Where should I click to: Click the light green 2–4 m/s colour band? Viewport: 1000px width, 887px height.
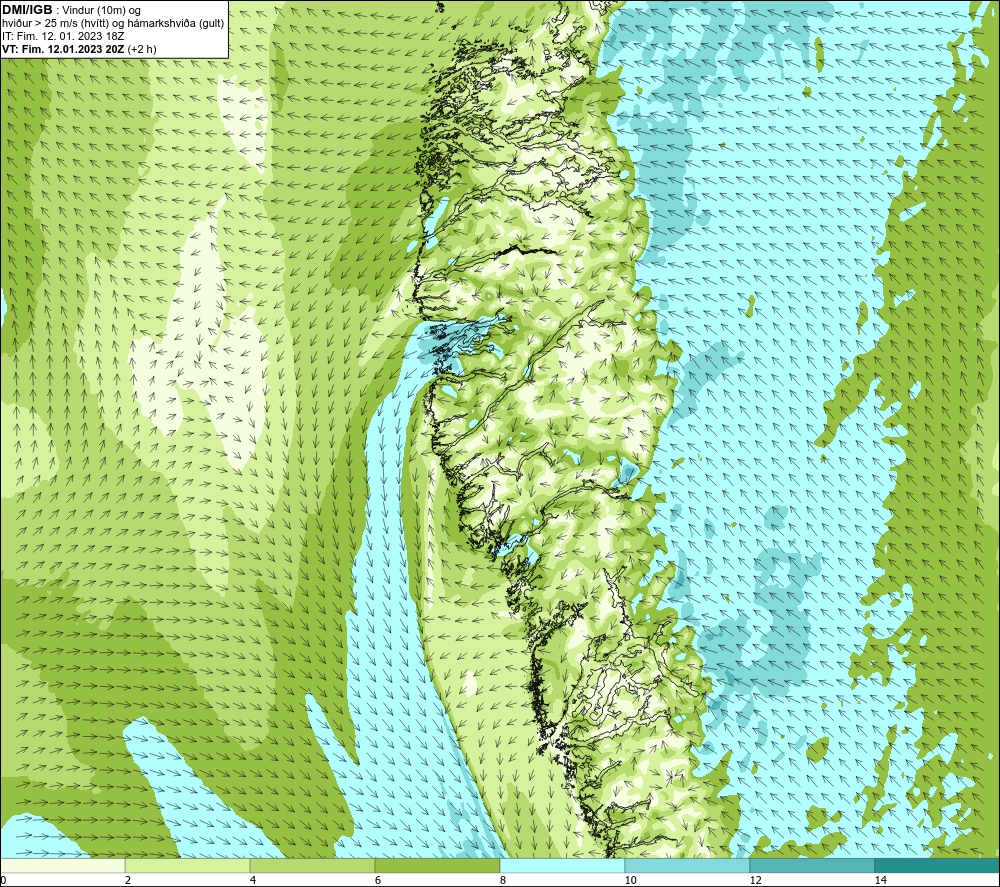click(188, 865)
